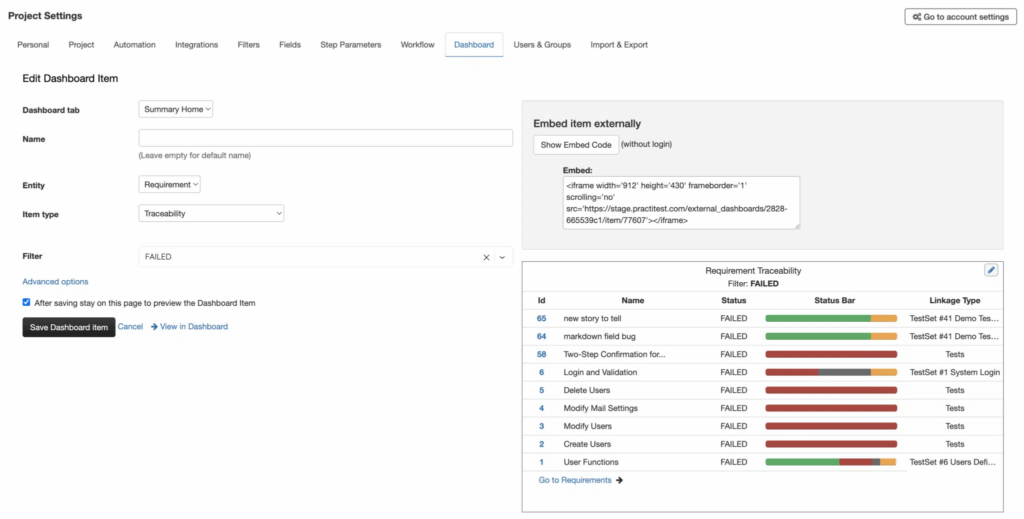Open the Dashboard tab dropdown showing Summary Home

tap(176, 110)
